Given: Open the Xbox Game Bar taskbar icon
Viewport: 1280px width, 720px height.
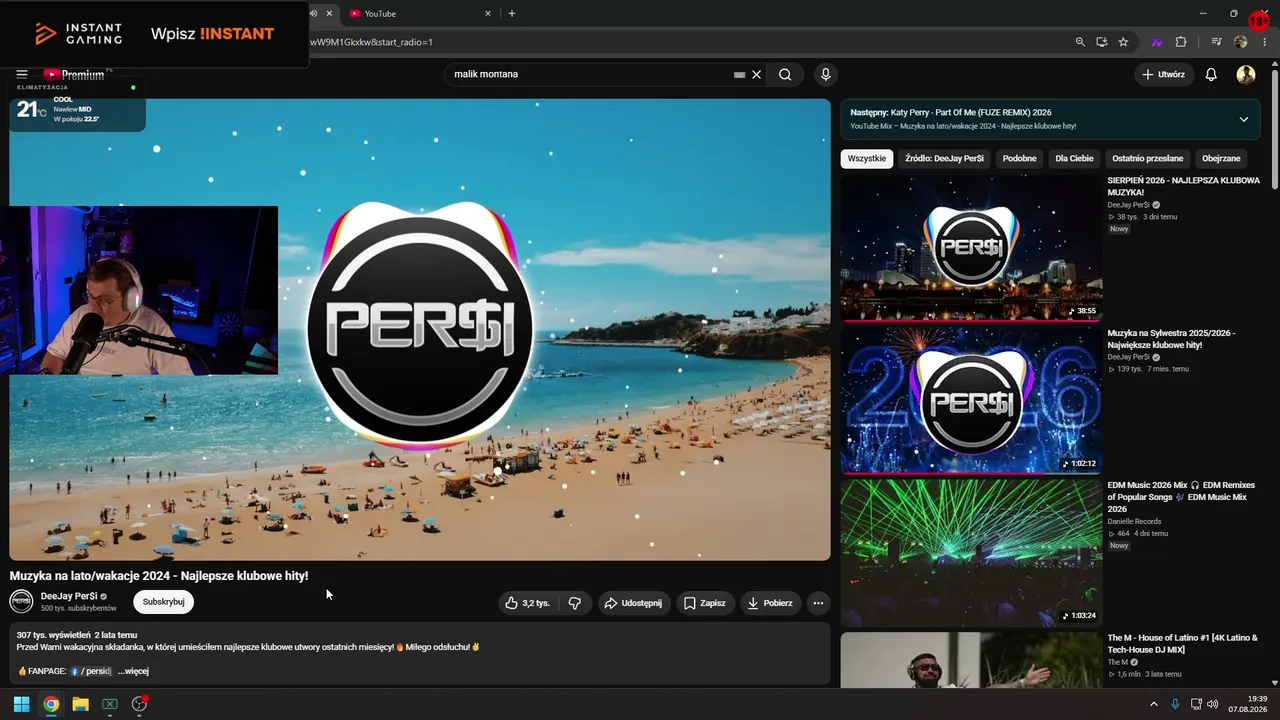Looking at the screenshot, I should (x=110, y=704).
